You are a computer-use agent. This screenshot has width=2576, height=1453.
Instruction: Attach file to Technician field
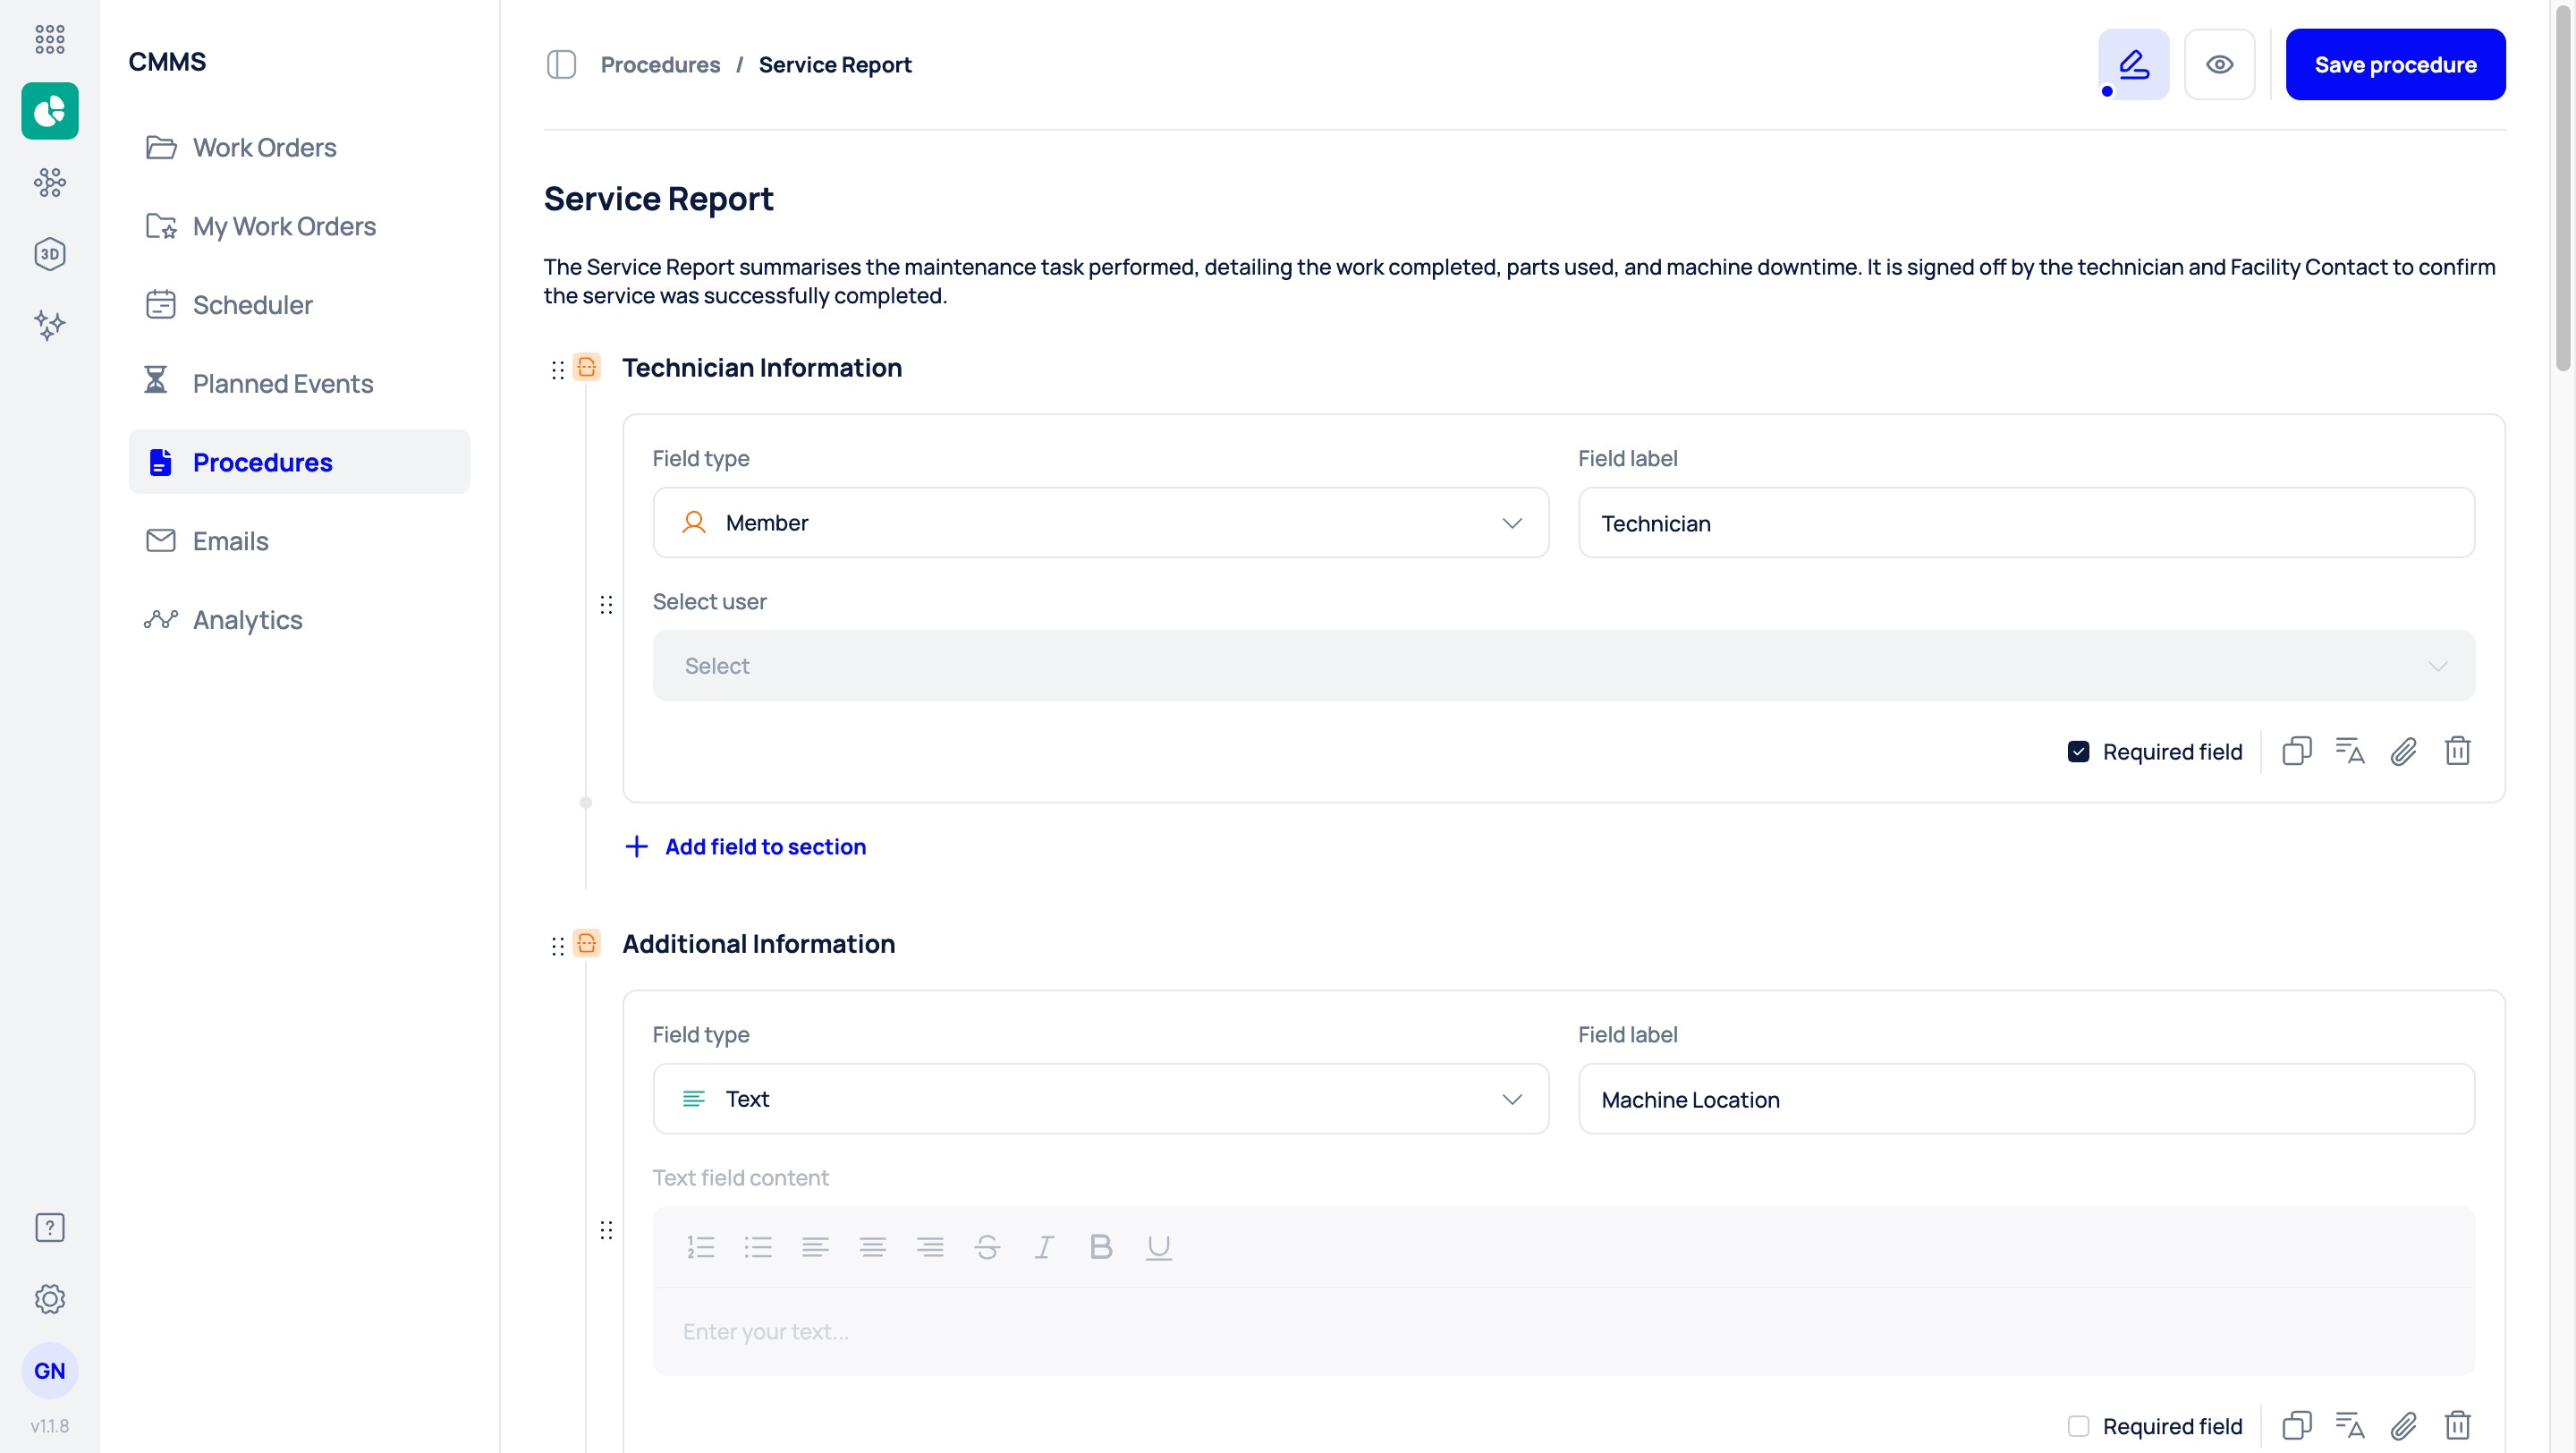tap(2403, 751)
